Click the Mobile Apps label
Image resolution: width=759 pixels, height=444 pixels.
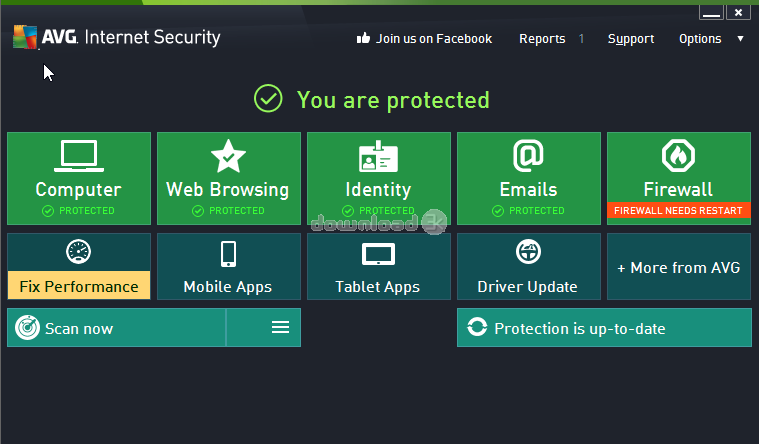[228, 287]
